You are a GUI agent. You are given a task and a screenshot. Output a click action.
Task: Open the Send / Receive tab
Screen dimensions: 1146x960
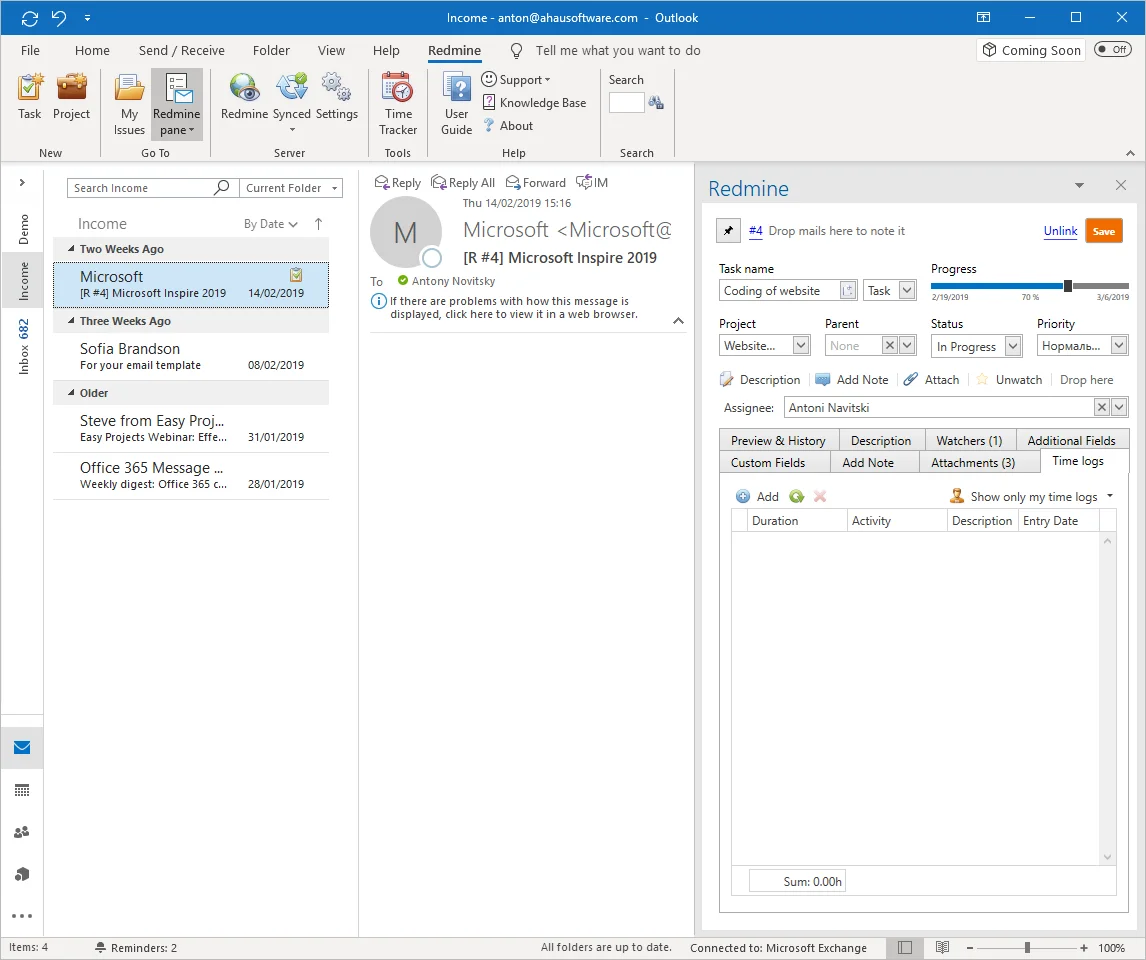182,50
